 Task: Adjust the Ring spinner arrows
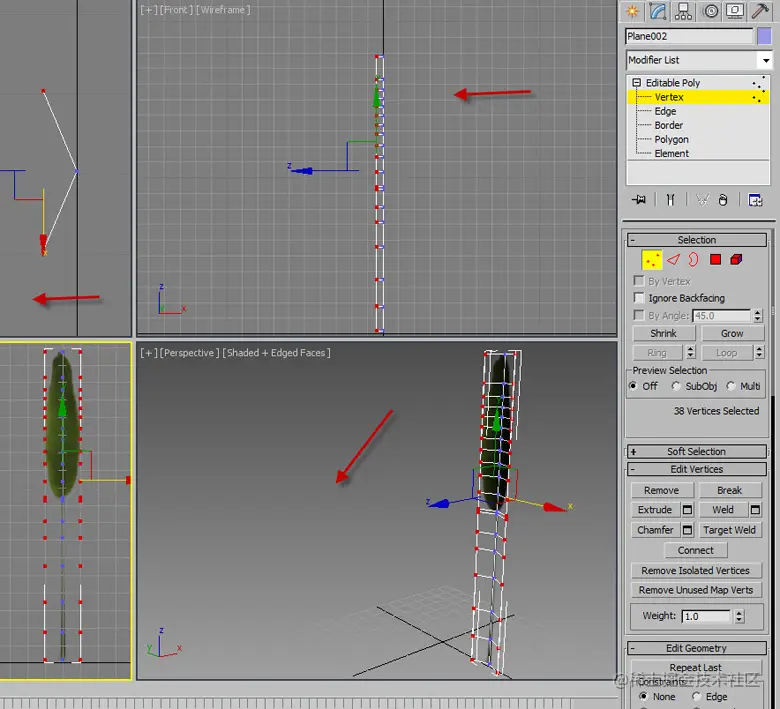(690, 353)
